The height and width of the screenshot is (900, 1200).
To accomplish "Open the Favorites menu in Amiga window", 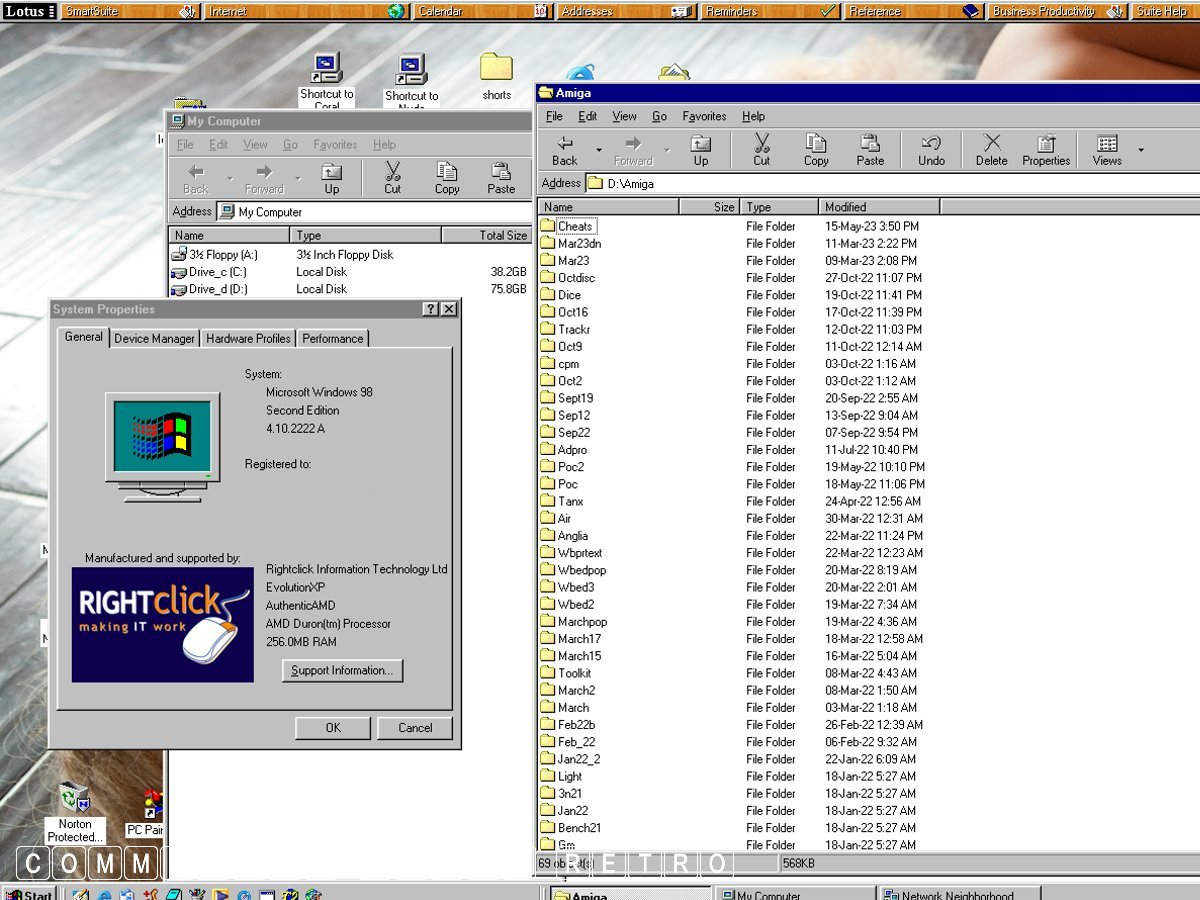I will 704,116.
